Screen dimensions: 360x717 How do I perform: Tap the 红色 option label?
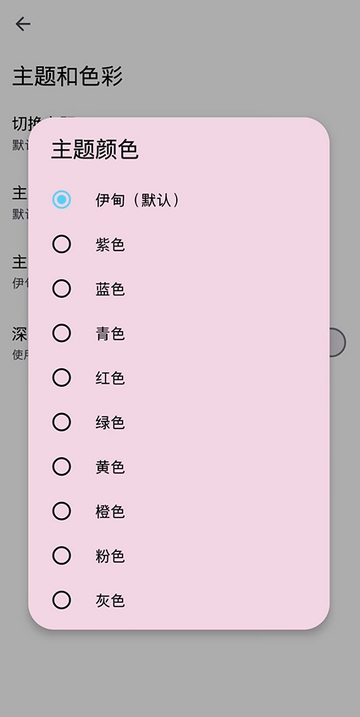tap(110, 378)
